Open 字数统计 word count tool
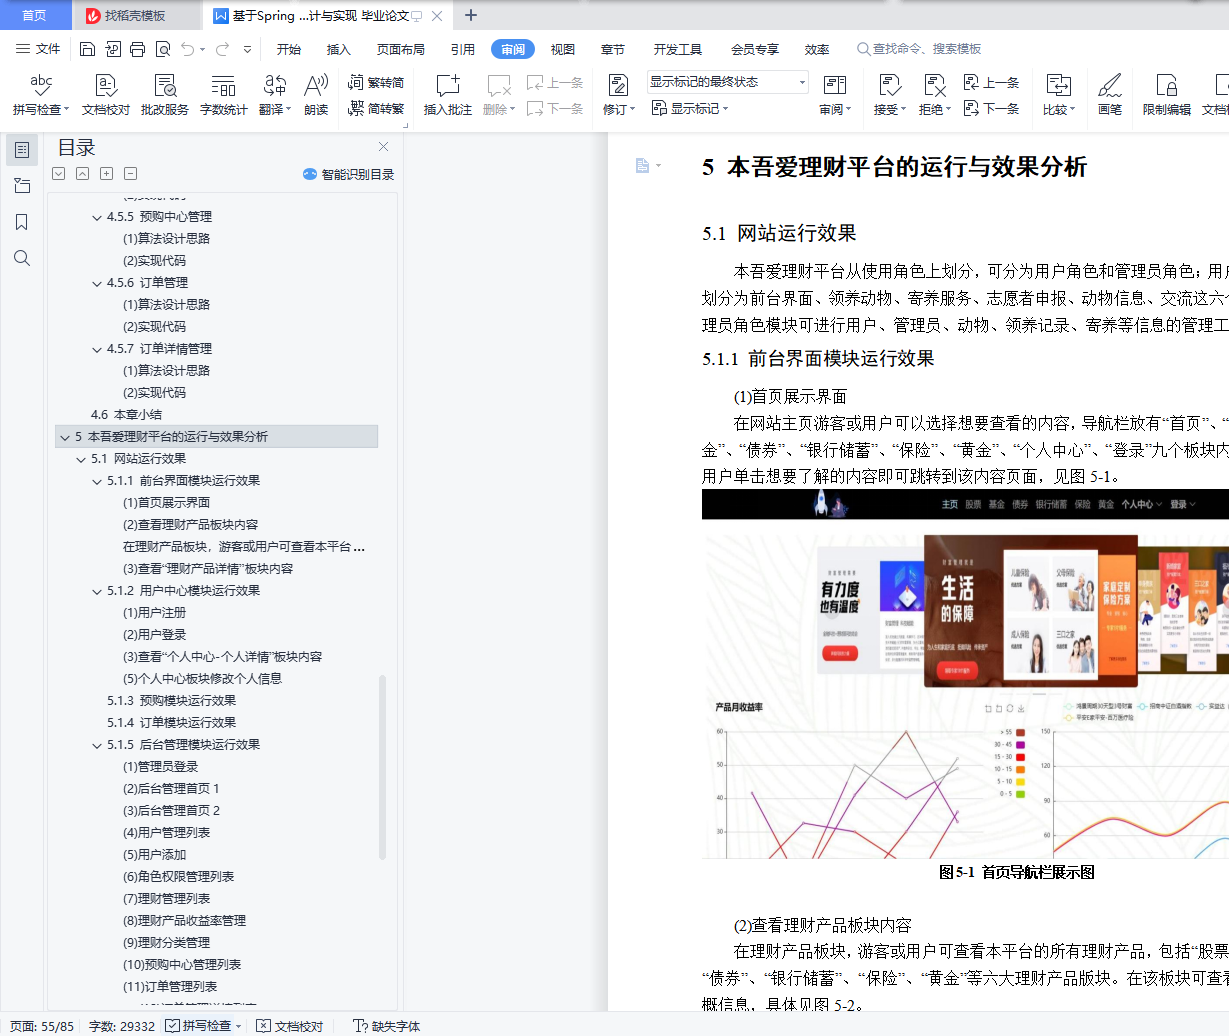1229x1036 pixels. (224, 95)
